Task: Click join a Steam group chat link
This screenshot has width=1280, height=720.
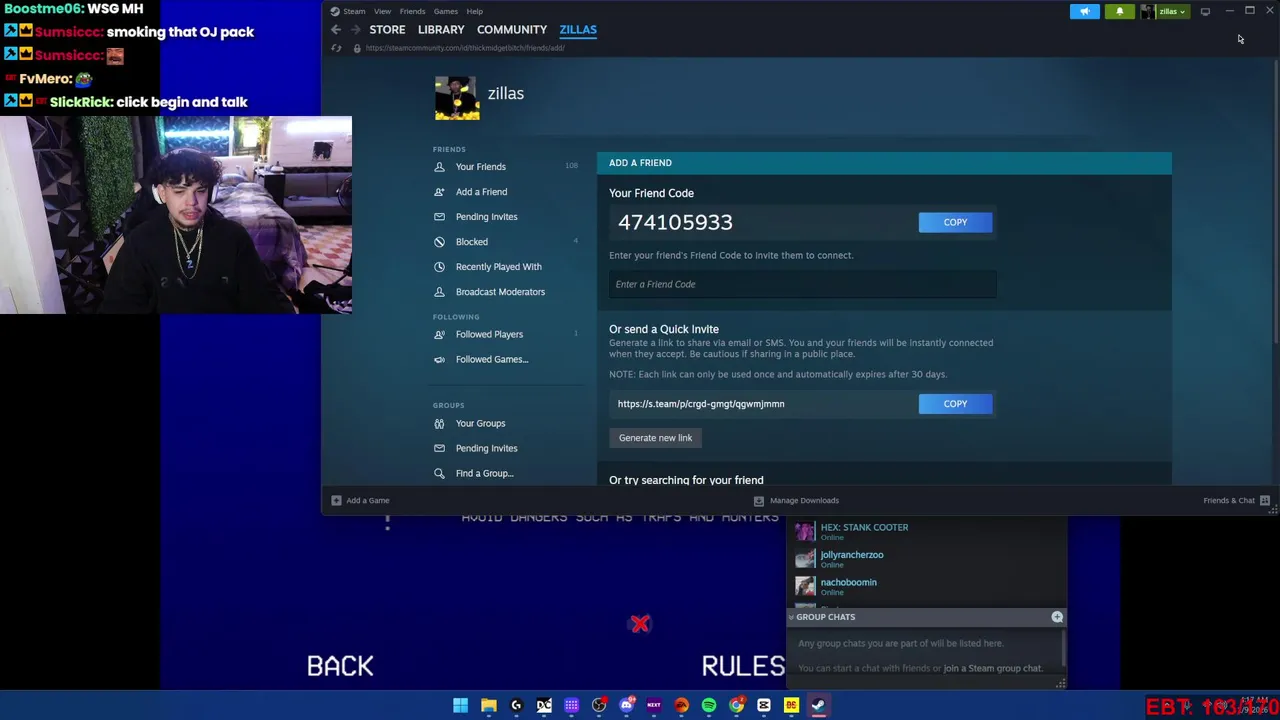Action: pos(992,668)
